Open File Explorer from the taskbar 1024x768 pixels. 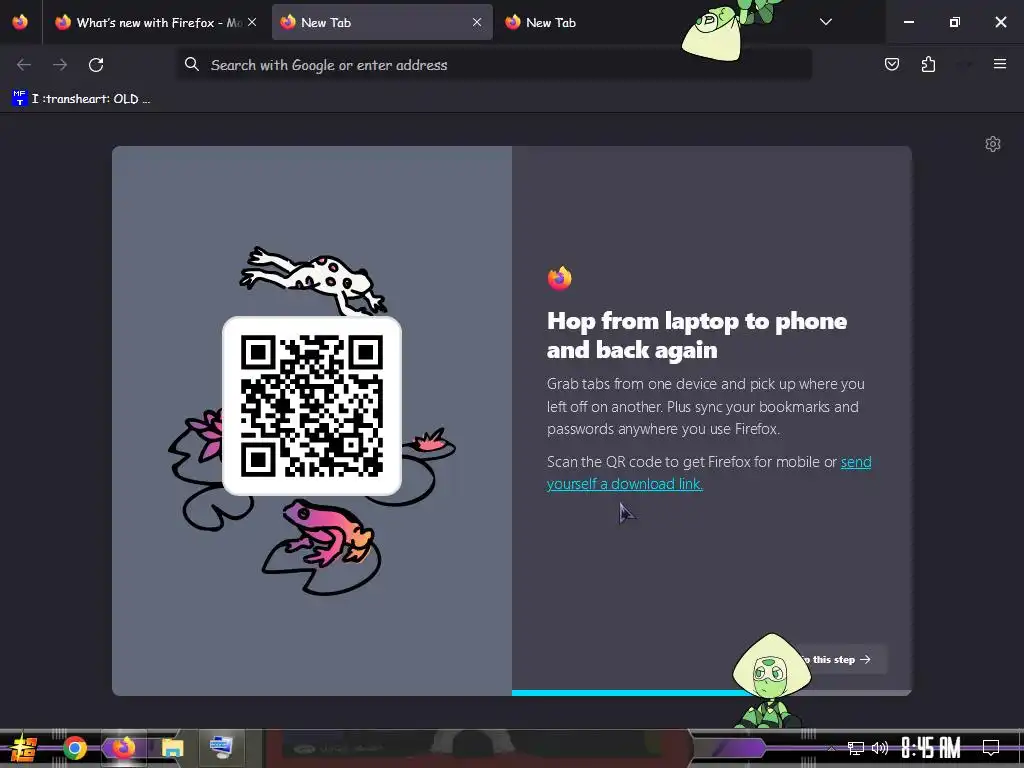coord(172,748)
